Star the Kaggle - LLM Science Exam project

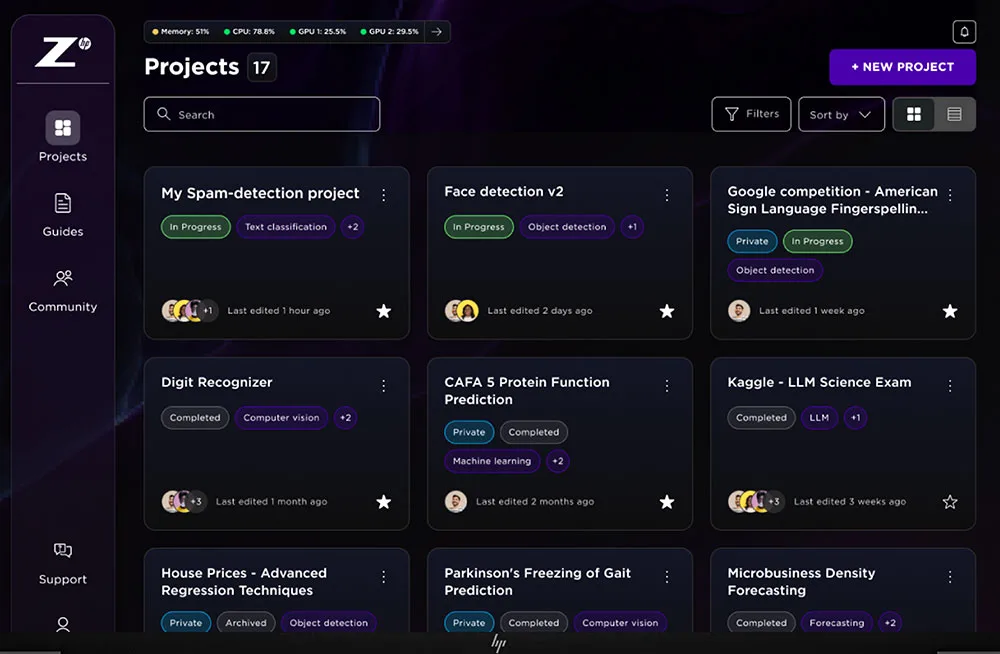click(x=950, y=502)
